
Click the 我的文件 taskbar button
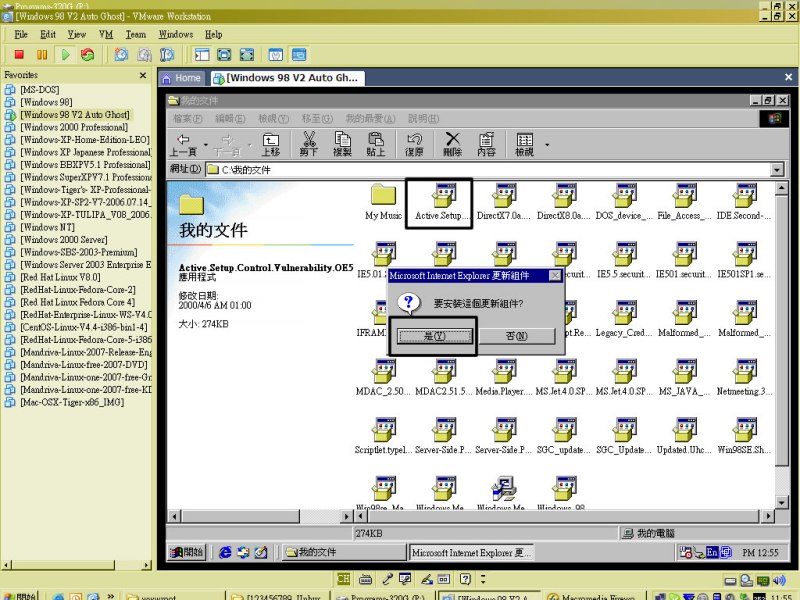pyautogui.click(x=343, y=552)
